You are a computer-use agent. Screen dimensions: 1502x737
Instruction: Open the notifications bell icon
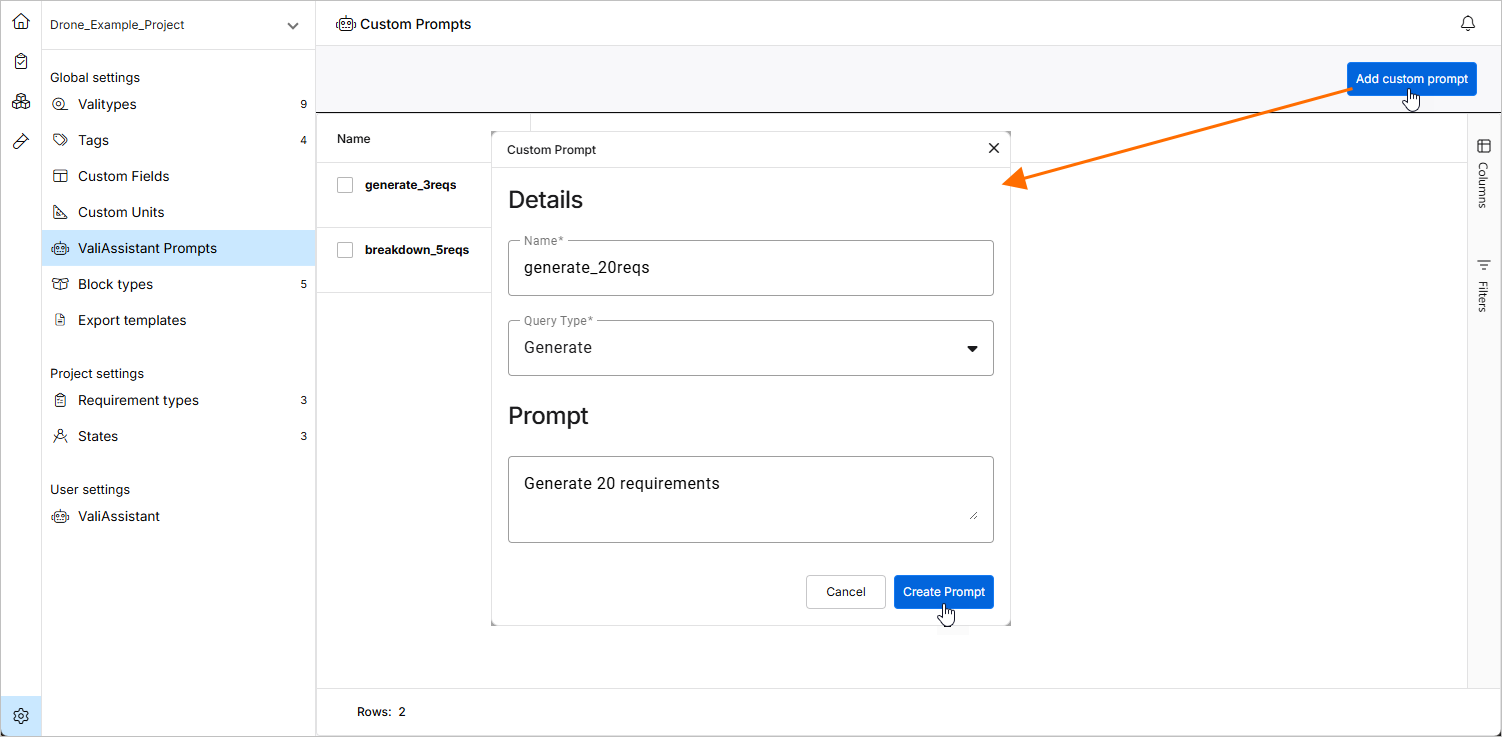pyautogui.click(x=1468, y=23)
